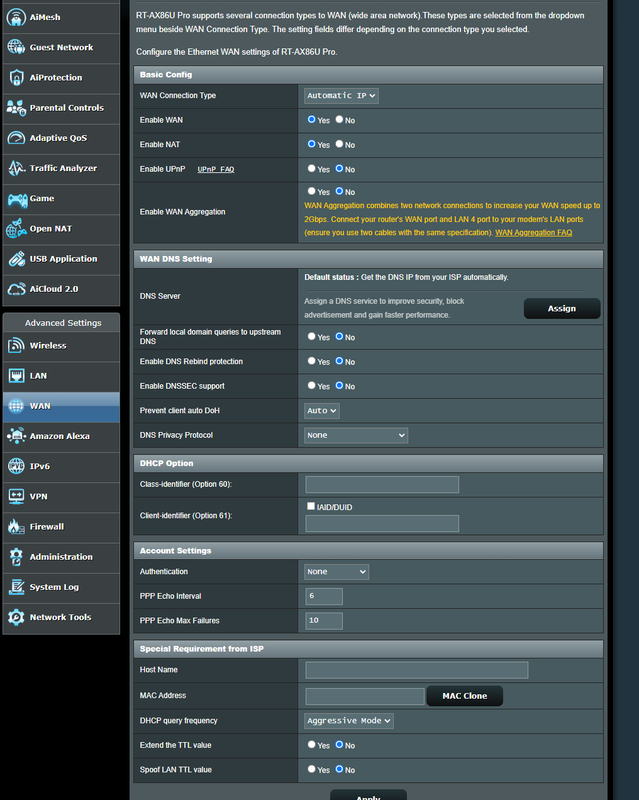
Task: Open the DHCP query frequency dropdown
Action: tap(349, 721)
